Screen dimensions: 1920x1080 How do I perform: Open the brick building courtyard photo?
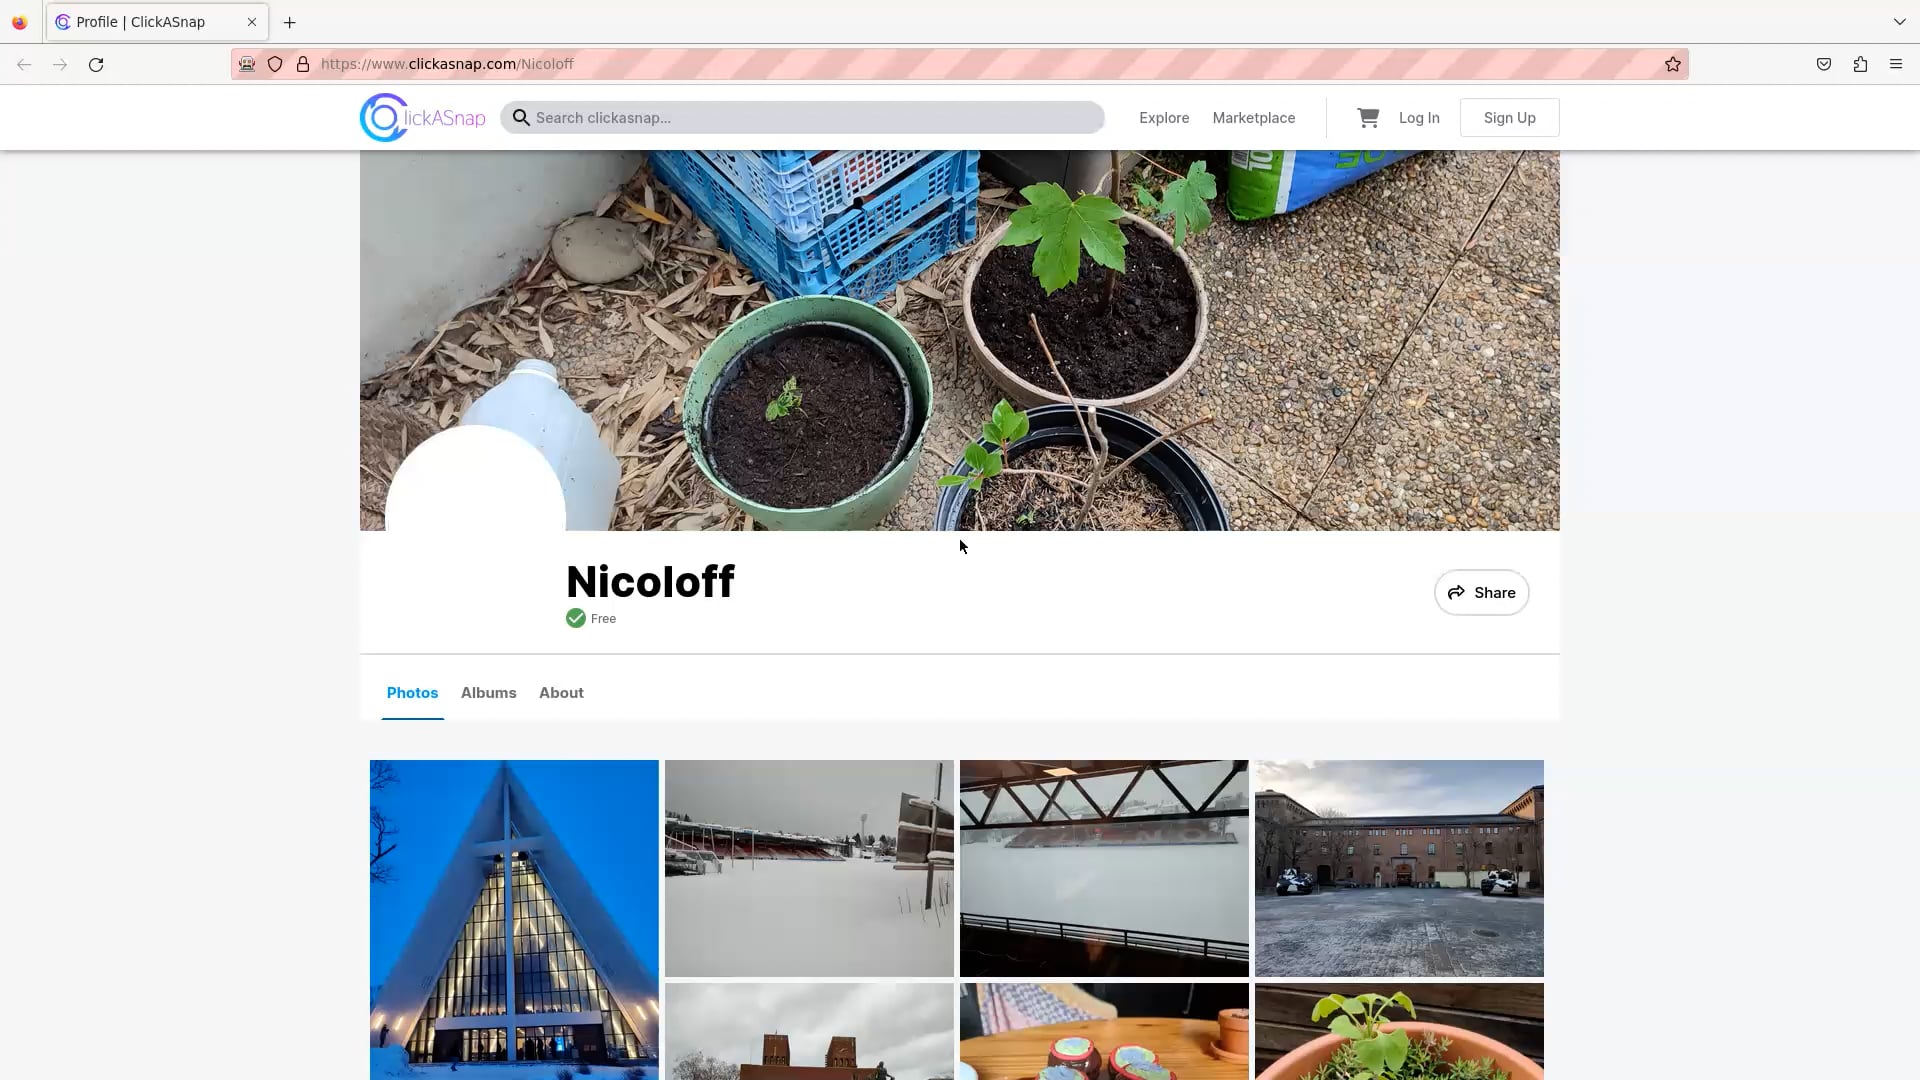pyautogui.click(x=1399, y=868)
